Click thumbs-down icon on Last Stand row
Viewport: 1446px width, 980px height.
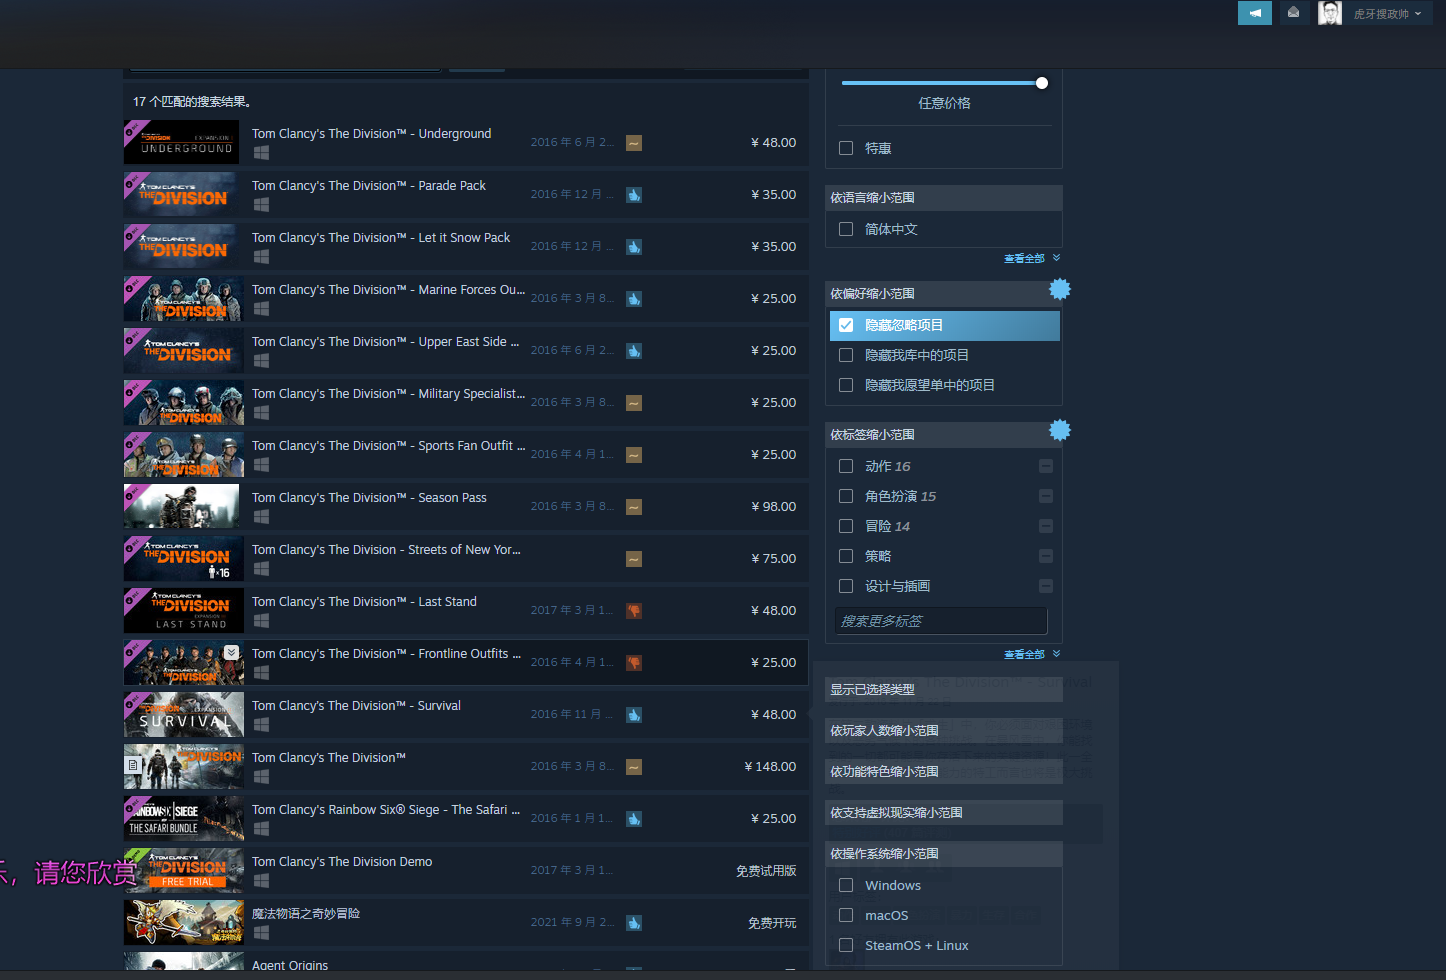634,611
